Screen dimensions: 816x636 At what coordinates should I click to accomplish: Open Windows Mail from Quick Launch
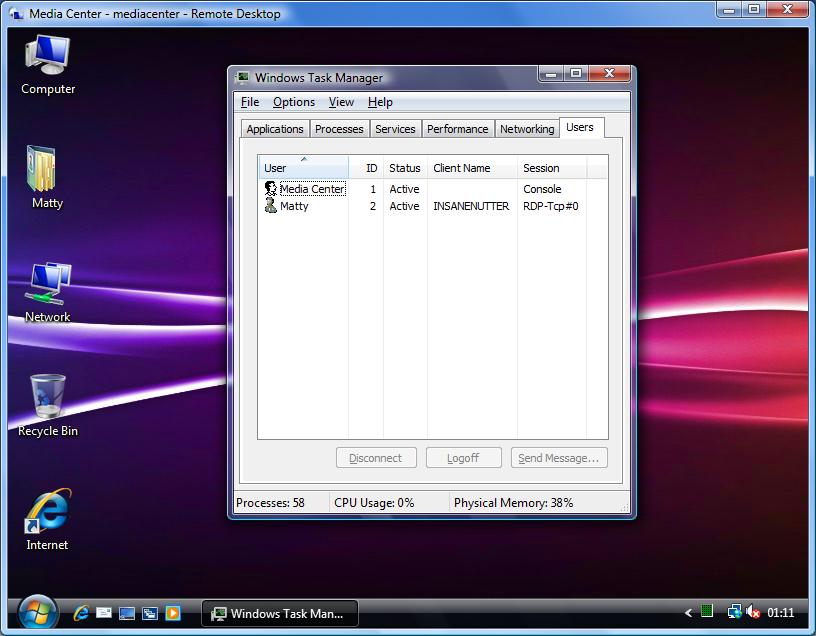pos(104,613)
